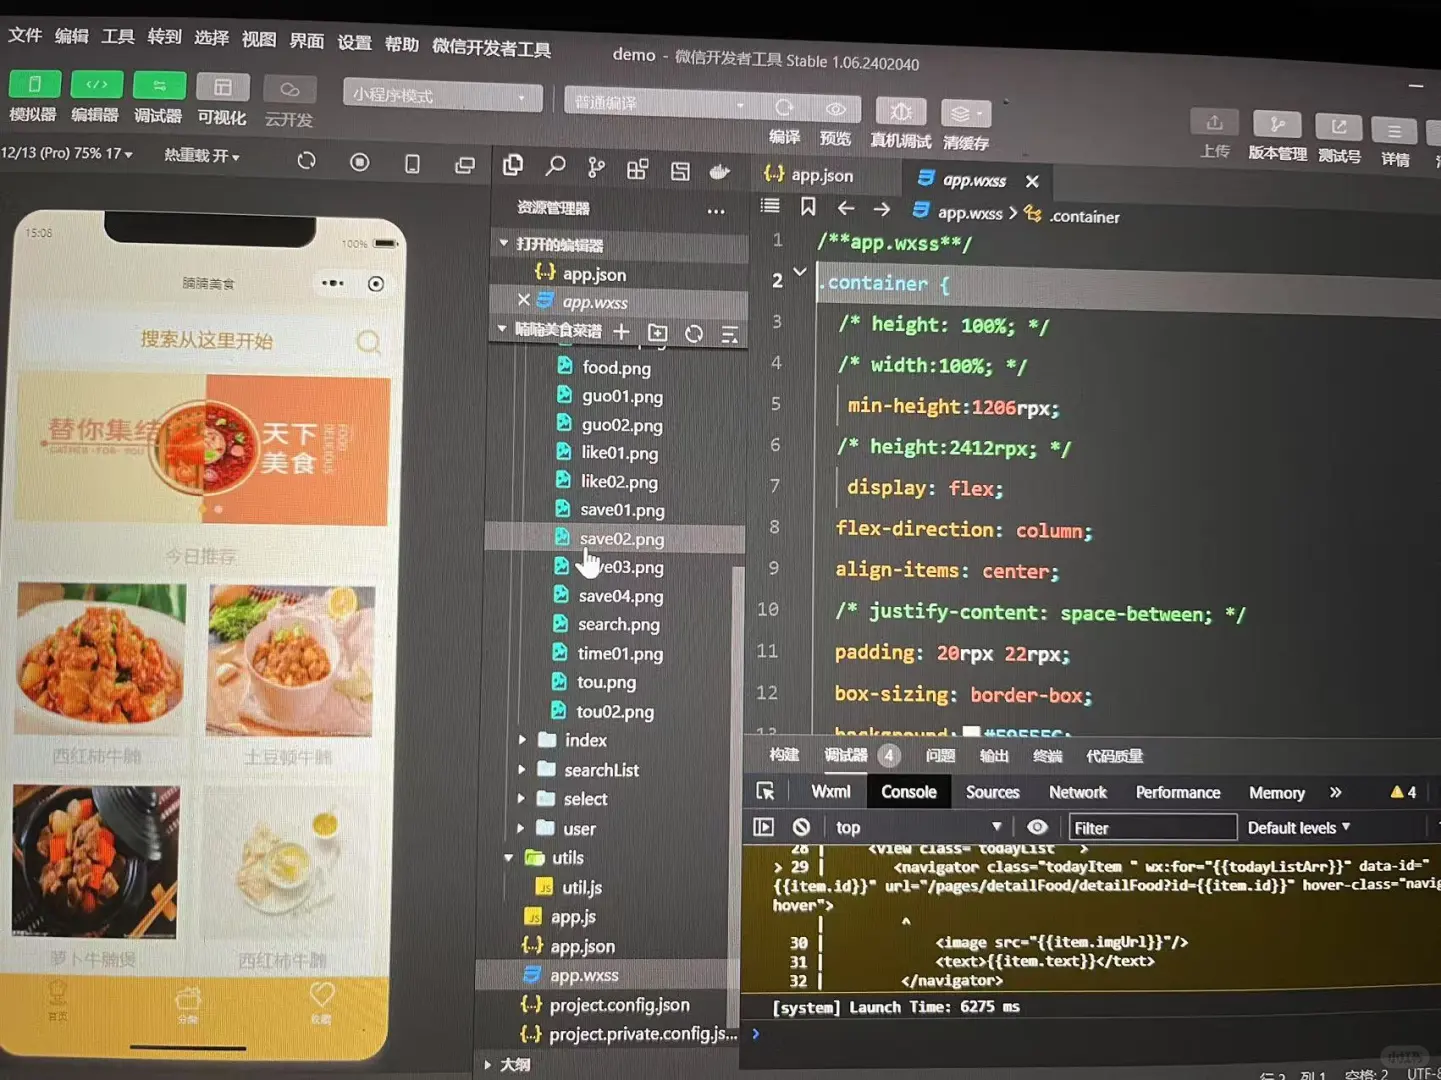Click the 清缓存 layers icon
Image resolution: width=1441 pixels, height=1080 pixels.
[x=965, y=113]
